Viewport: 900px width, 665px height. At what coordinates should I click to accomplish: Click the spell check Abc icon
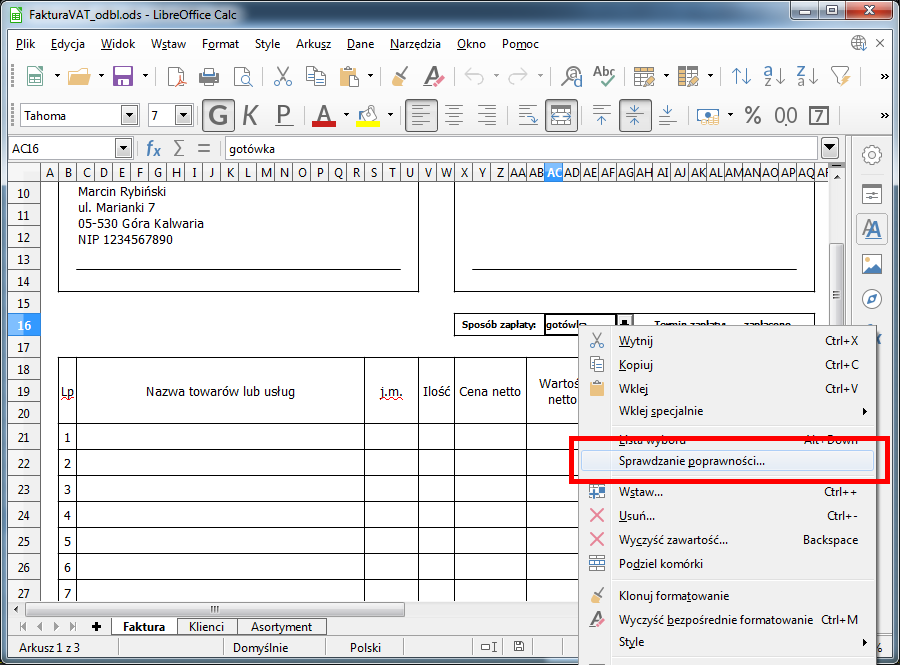pos(603,77)
